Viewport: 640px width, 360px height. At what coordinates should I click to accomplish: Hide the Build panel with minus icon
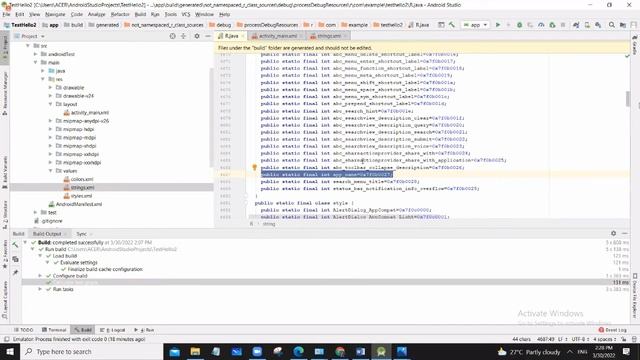[x=624, y=233]
